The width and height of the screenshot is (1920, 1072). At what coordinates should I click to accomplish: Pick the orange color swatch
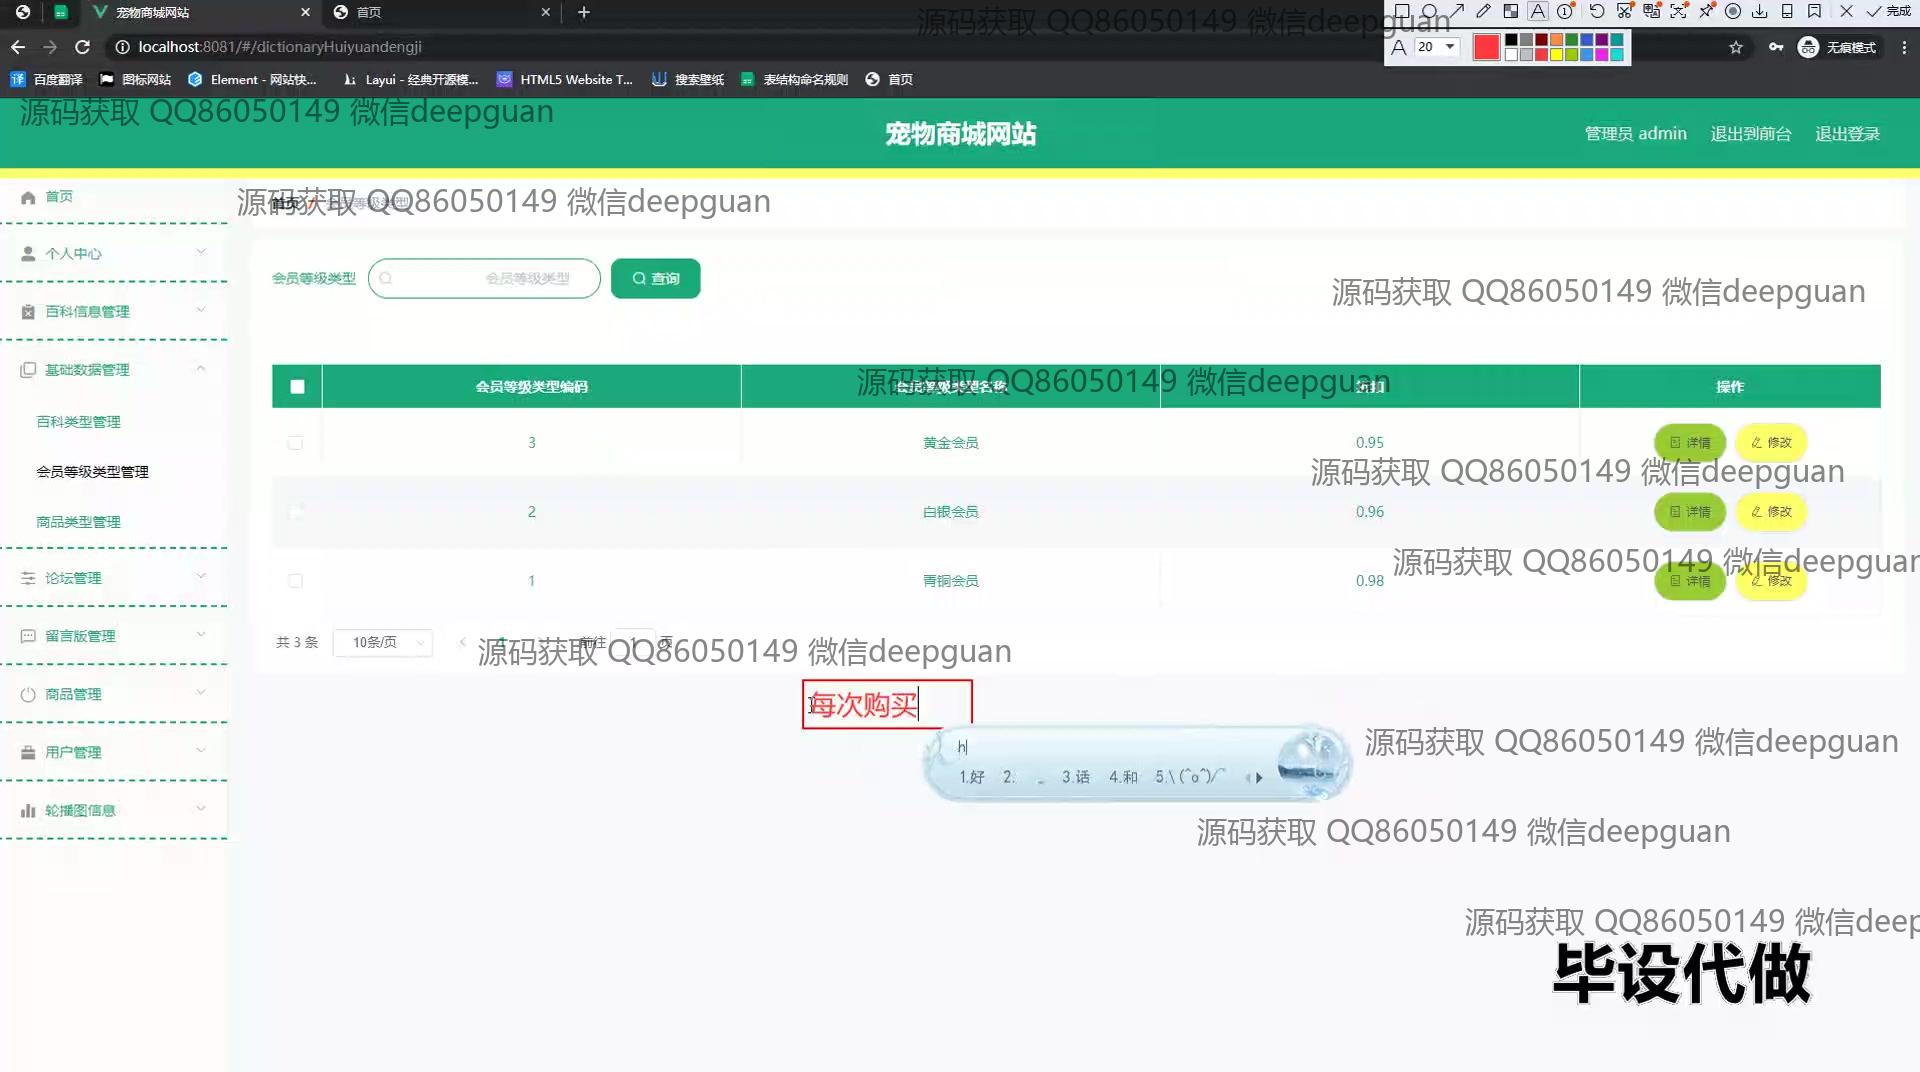[x=1556, y=39]
